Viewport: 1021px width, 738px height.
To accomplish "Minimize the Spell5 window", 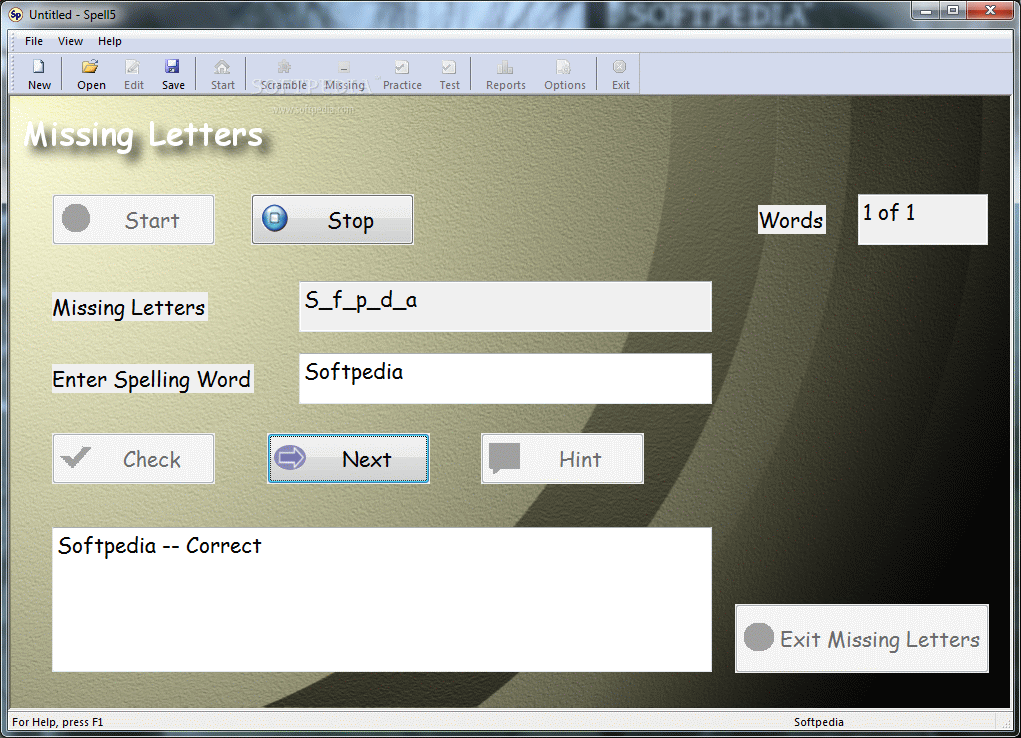I will click(925, 10).
